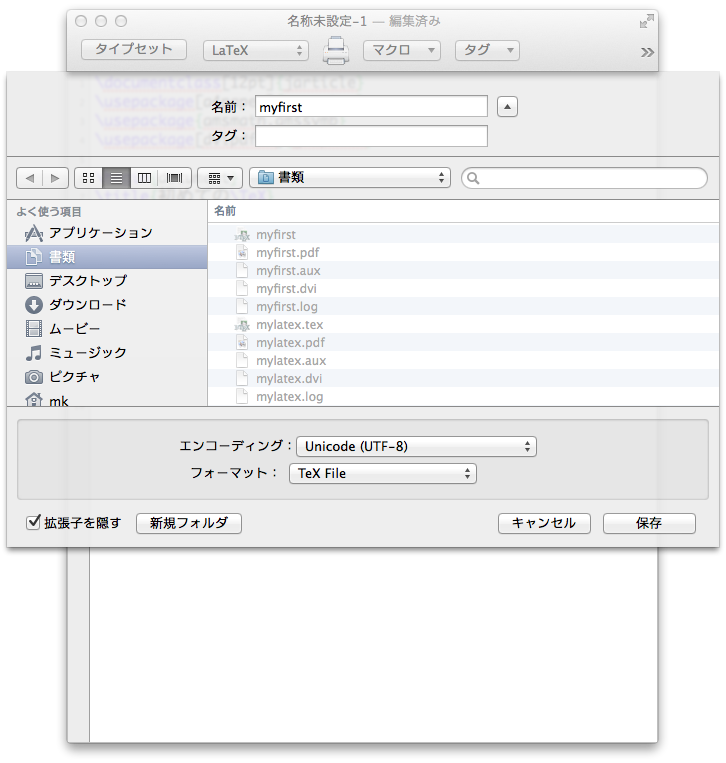Click the 保存 button

click(649, 524)
